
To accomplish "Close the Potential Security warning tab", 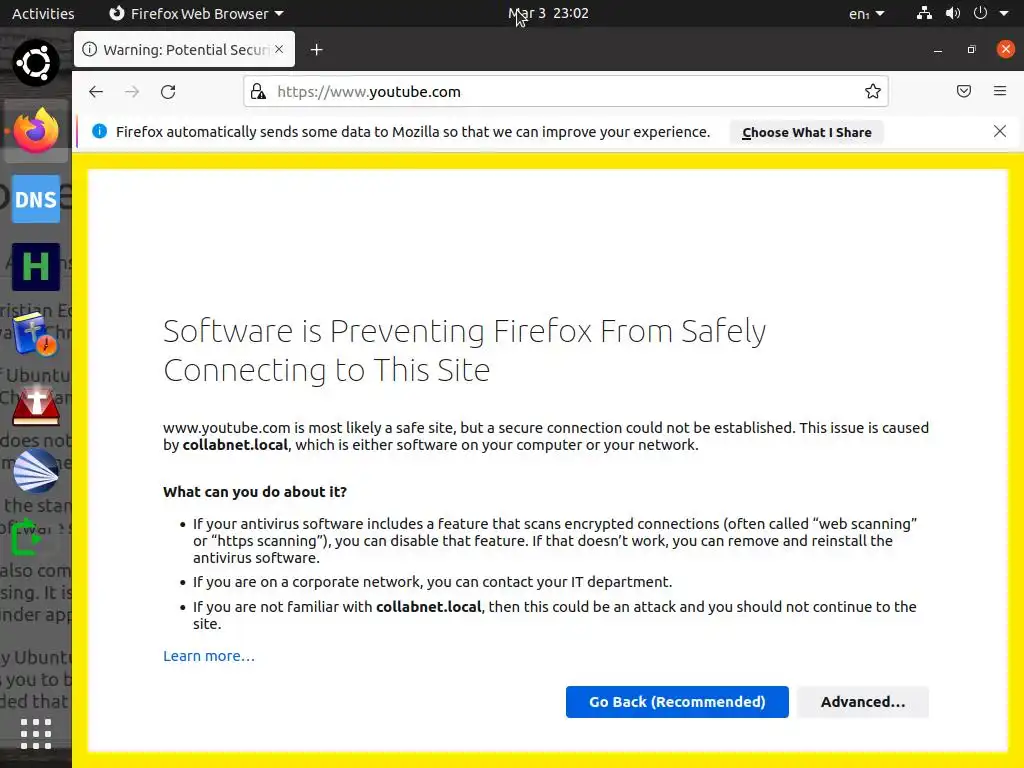I will tap(279, 50).
